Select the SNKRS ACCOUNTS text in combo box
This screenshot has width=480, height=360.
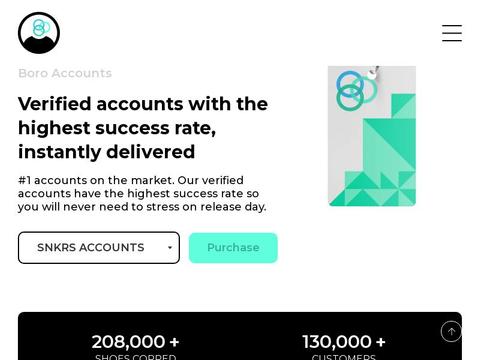coord(91,248)
